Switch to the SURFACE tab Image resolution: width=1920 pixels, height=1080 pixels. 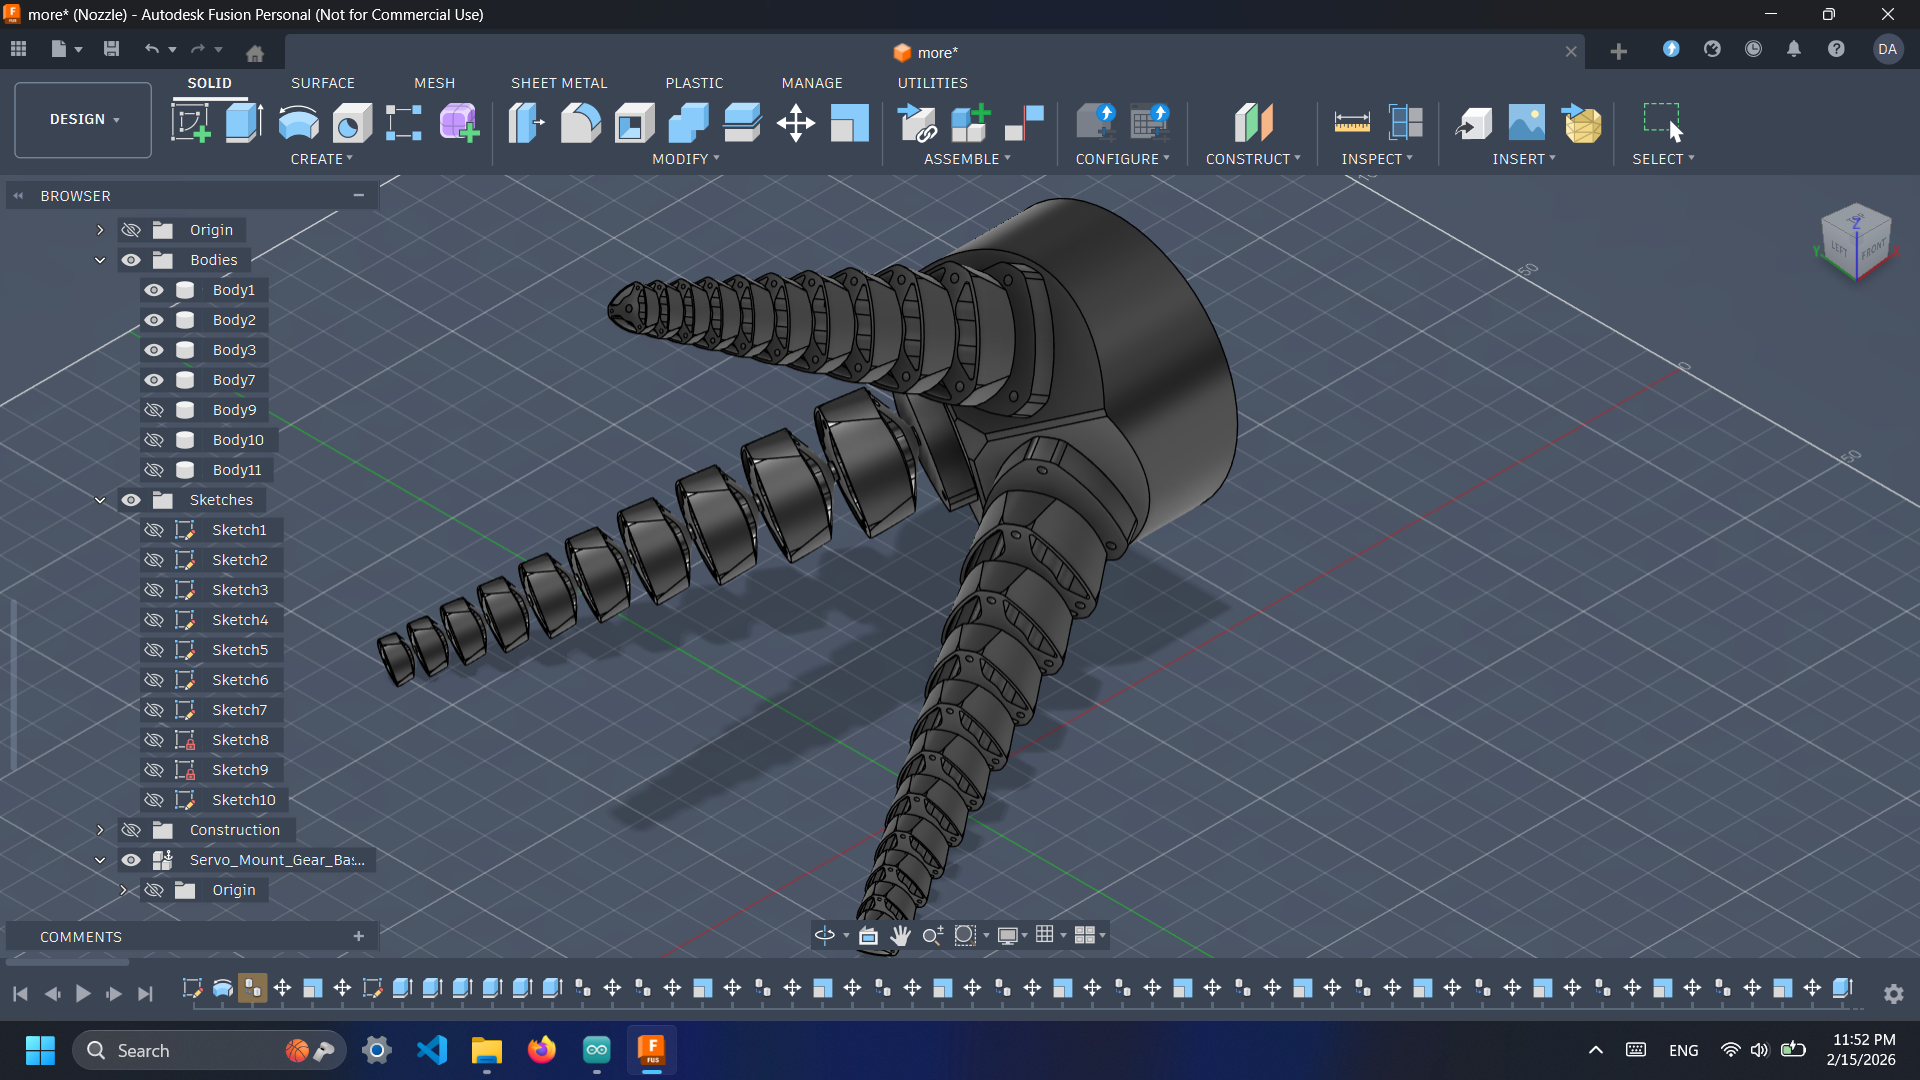pos(323,83)
